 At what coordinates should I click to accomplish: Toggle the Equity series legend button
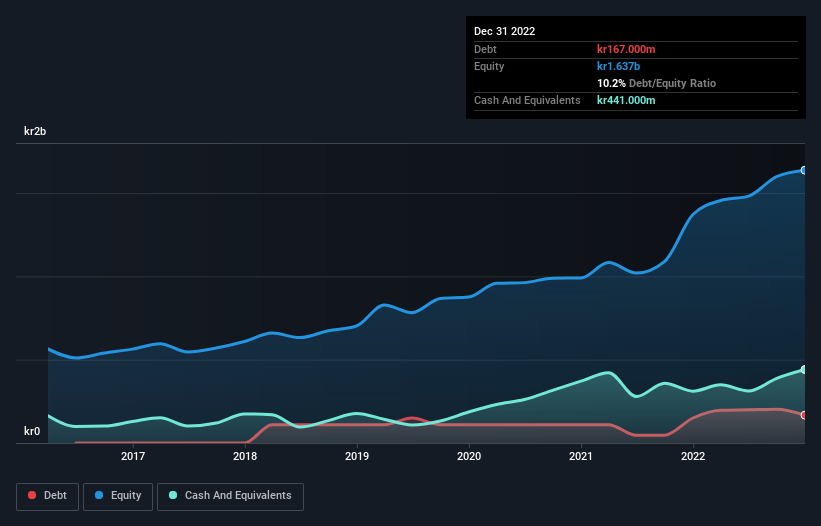click(118, 496)
